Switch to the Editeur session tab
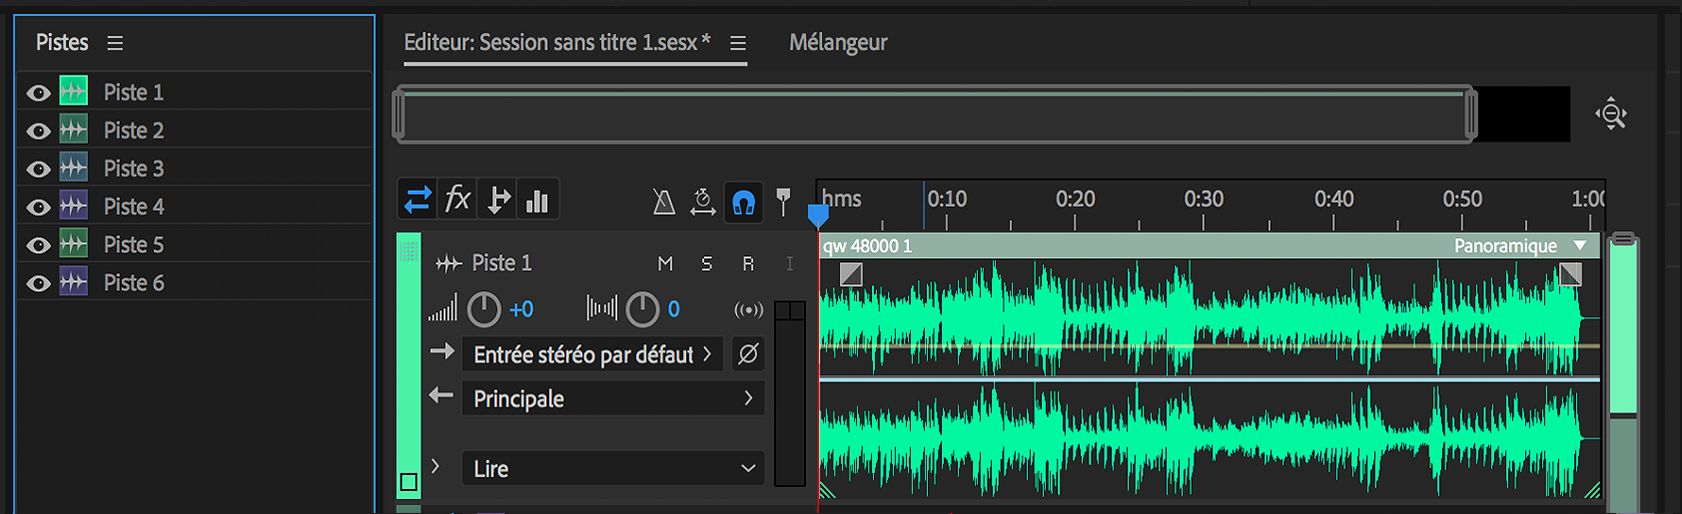 tap(557, 42)
